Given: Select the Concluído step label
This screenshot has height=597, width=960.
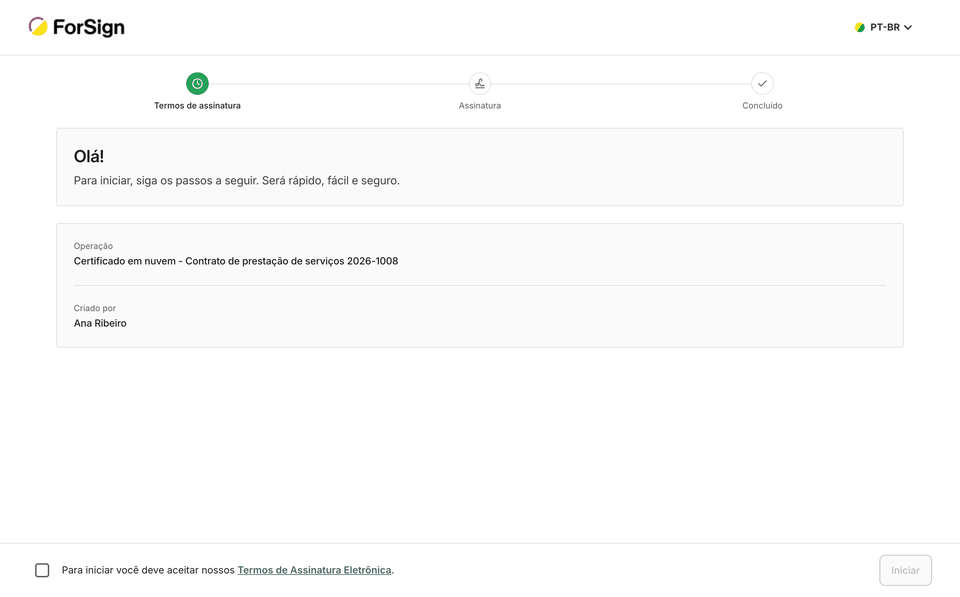Looking at the screenshot, I should point(762,106).
